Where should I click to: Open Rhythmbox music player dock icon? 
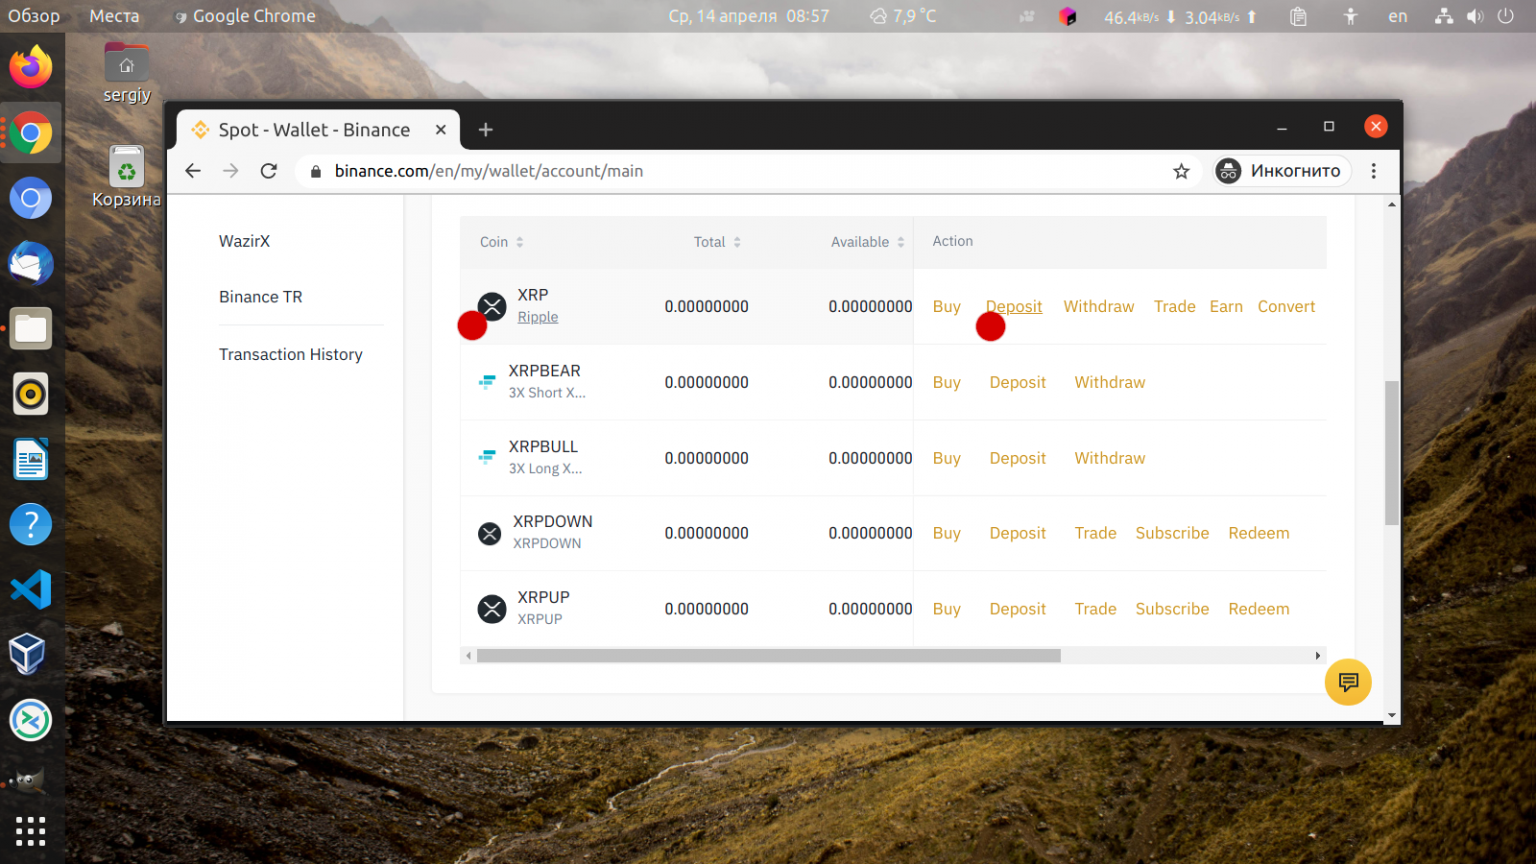point(31,394)
